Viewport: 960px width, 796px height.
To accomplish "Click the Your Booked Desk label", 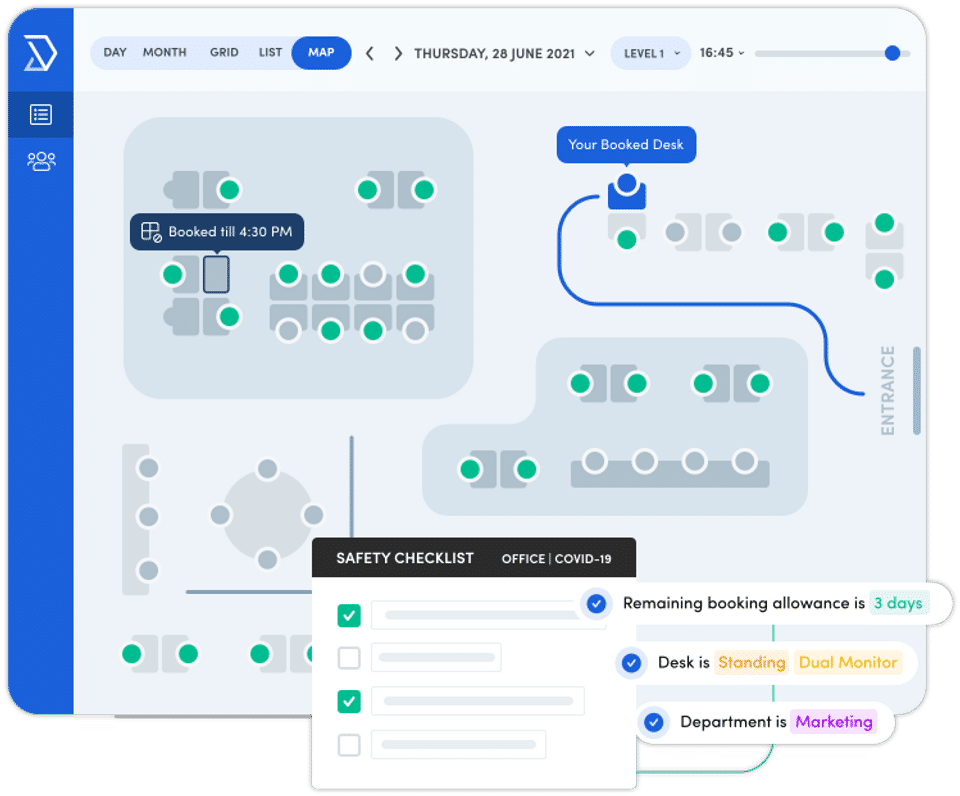I will tap(626, 145).
